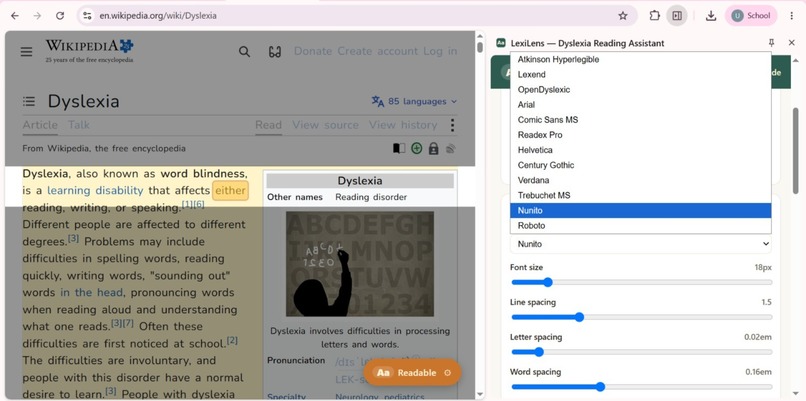Open the View history tab
806x401 pixels.
pyautogui.click(x=402, y=125)
